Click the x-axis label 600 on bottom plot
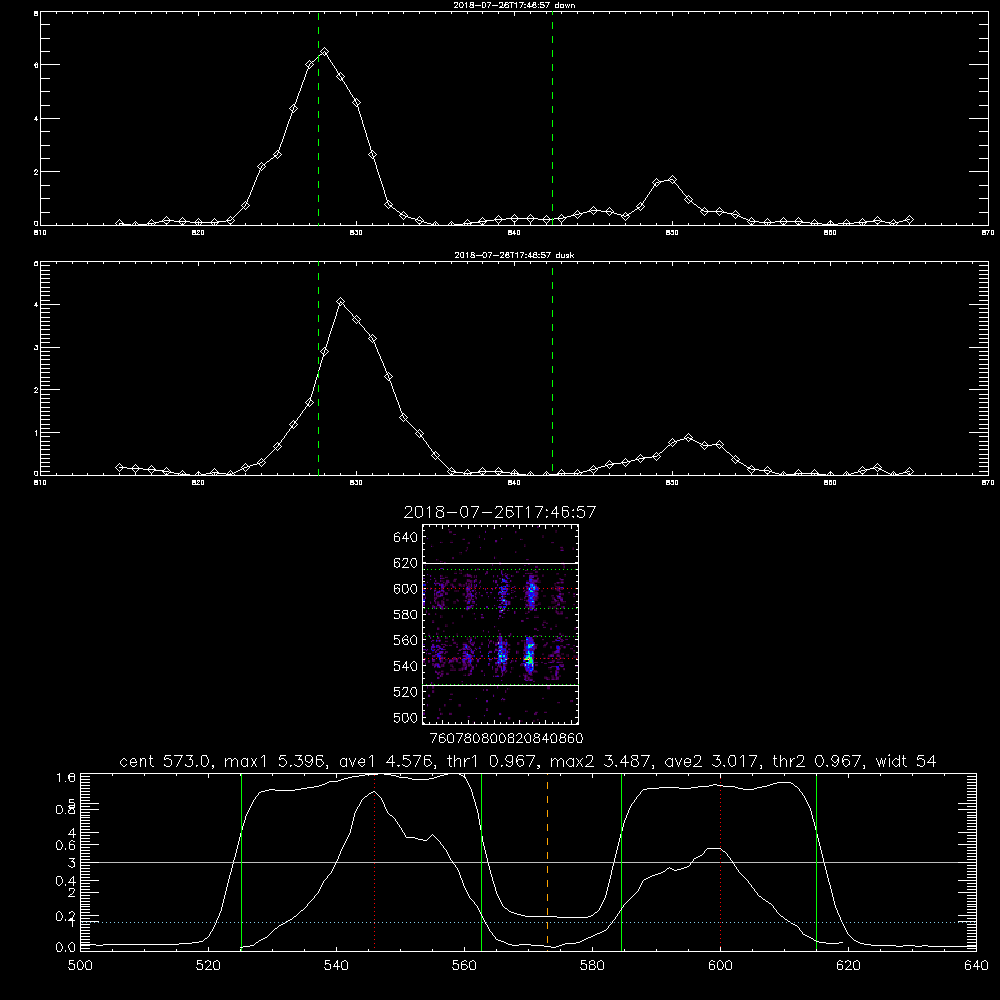Viewport: 1000px width, 1000px height. pyautogui.click(x=721, y=966)
